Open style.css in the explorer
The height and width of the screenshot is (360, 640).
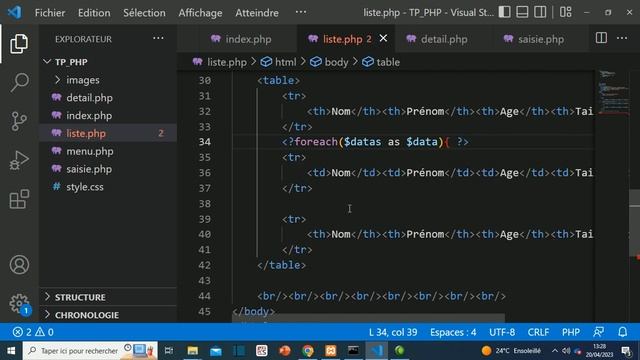[x=108, y=187]
